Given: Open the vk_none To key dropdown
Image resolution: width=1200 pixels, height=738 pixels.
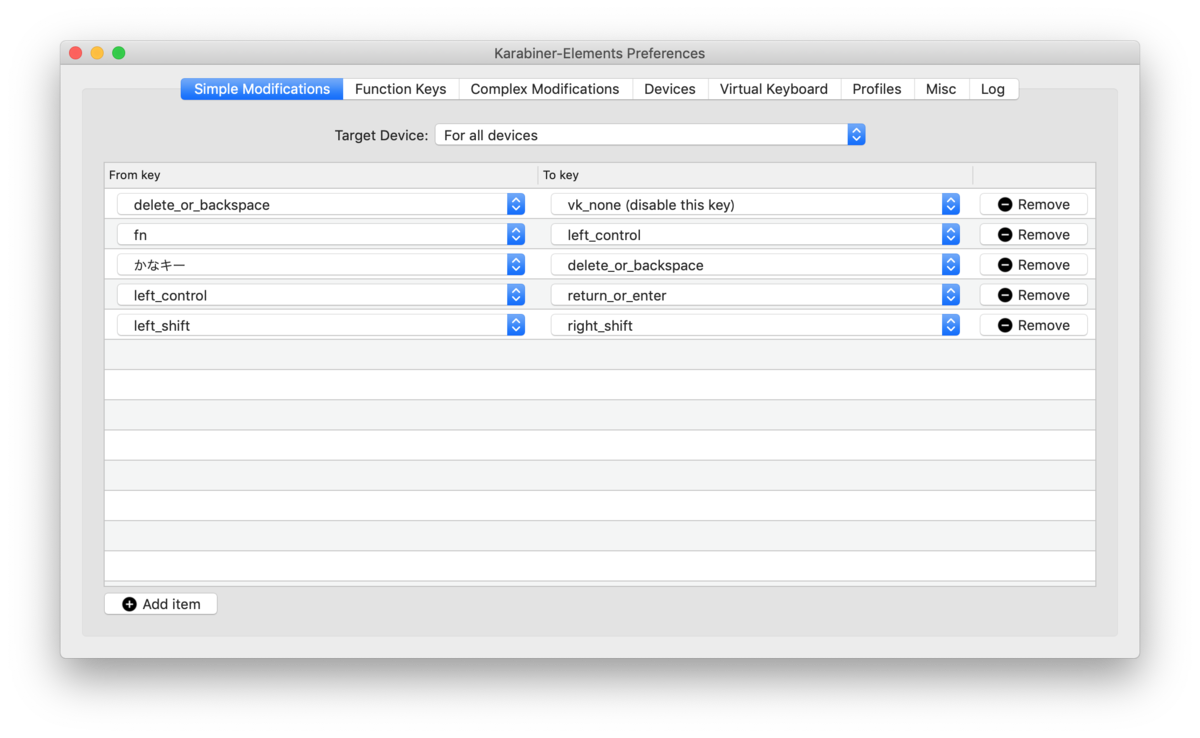Looking at the screenshot, I should [756, 204].
